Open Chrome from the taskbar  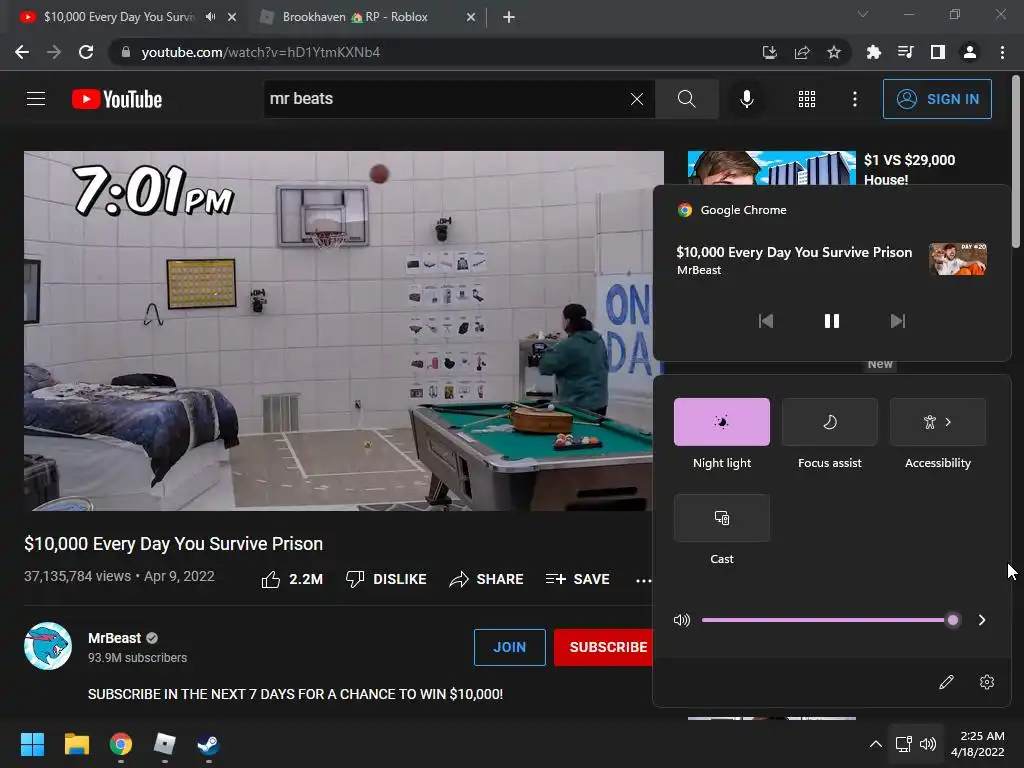point(121,744)
